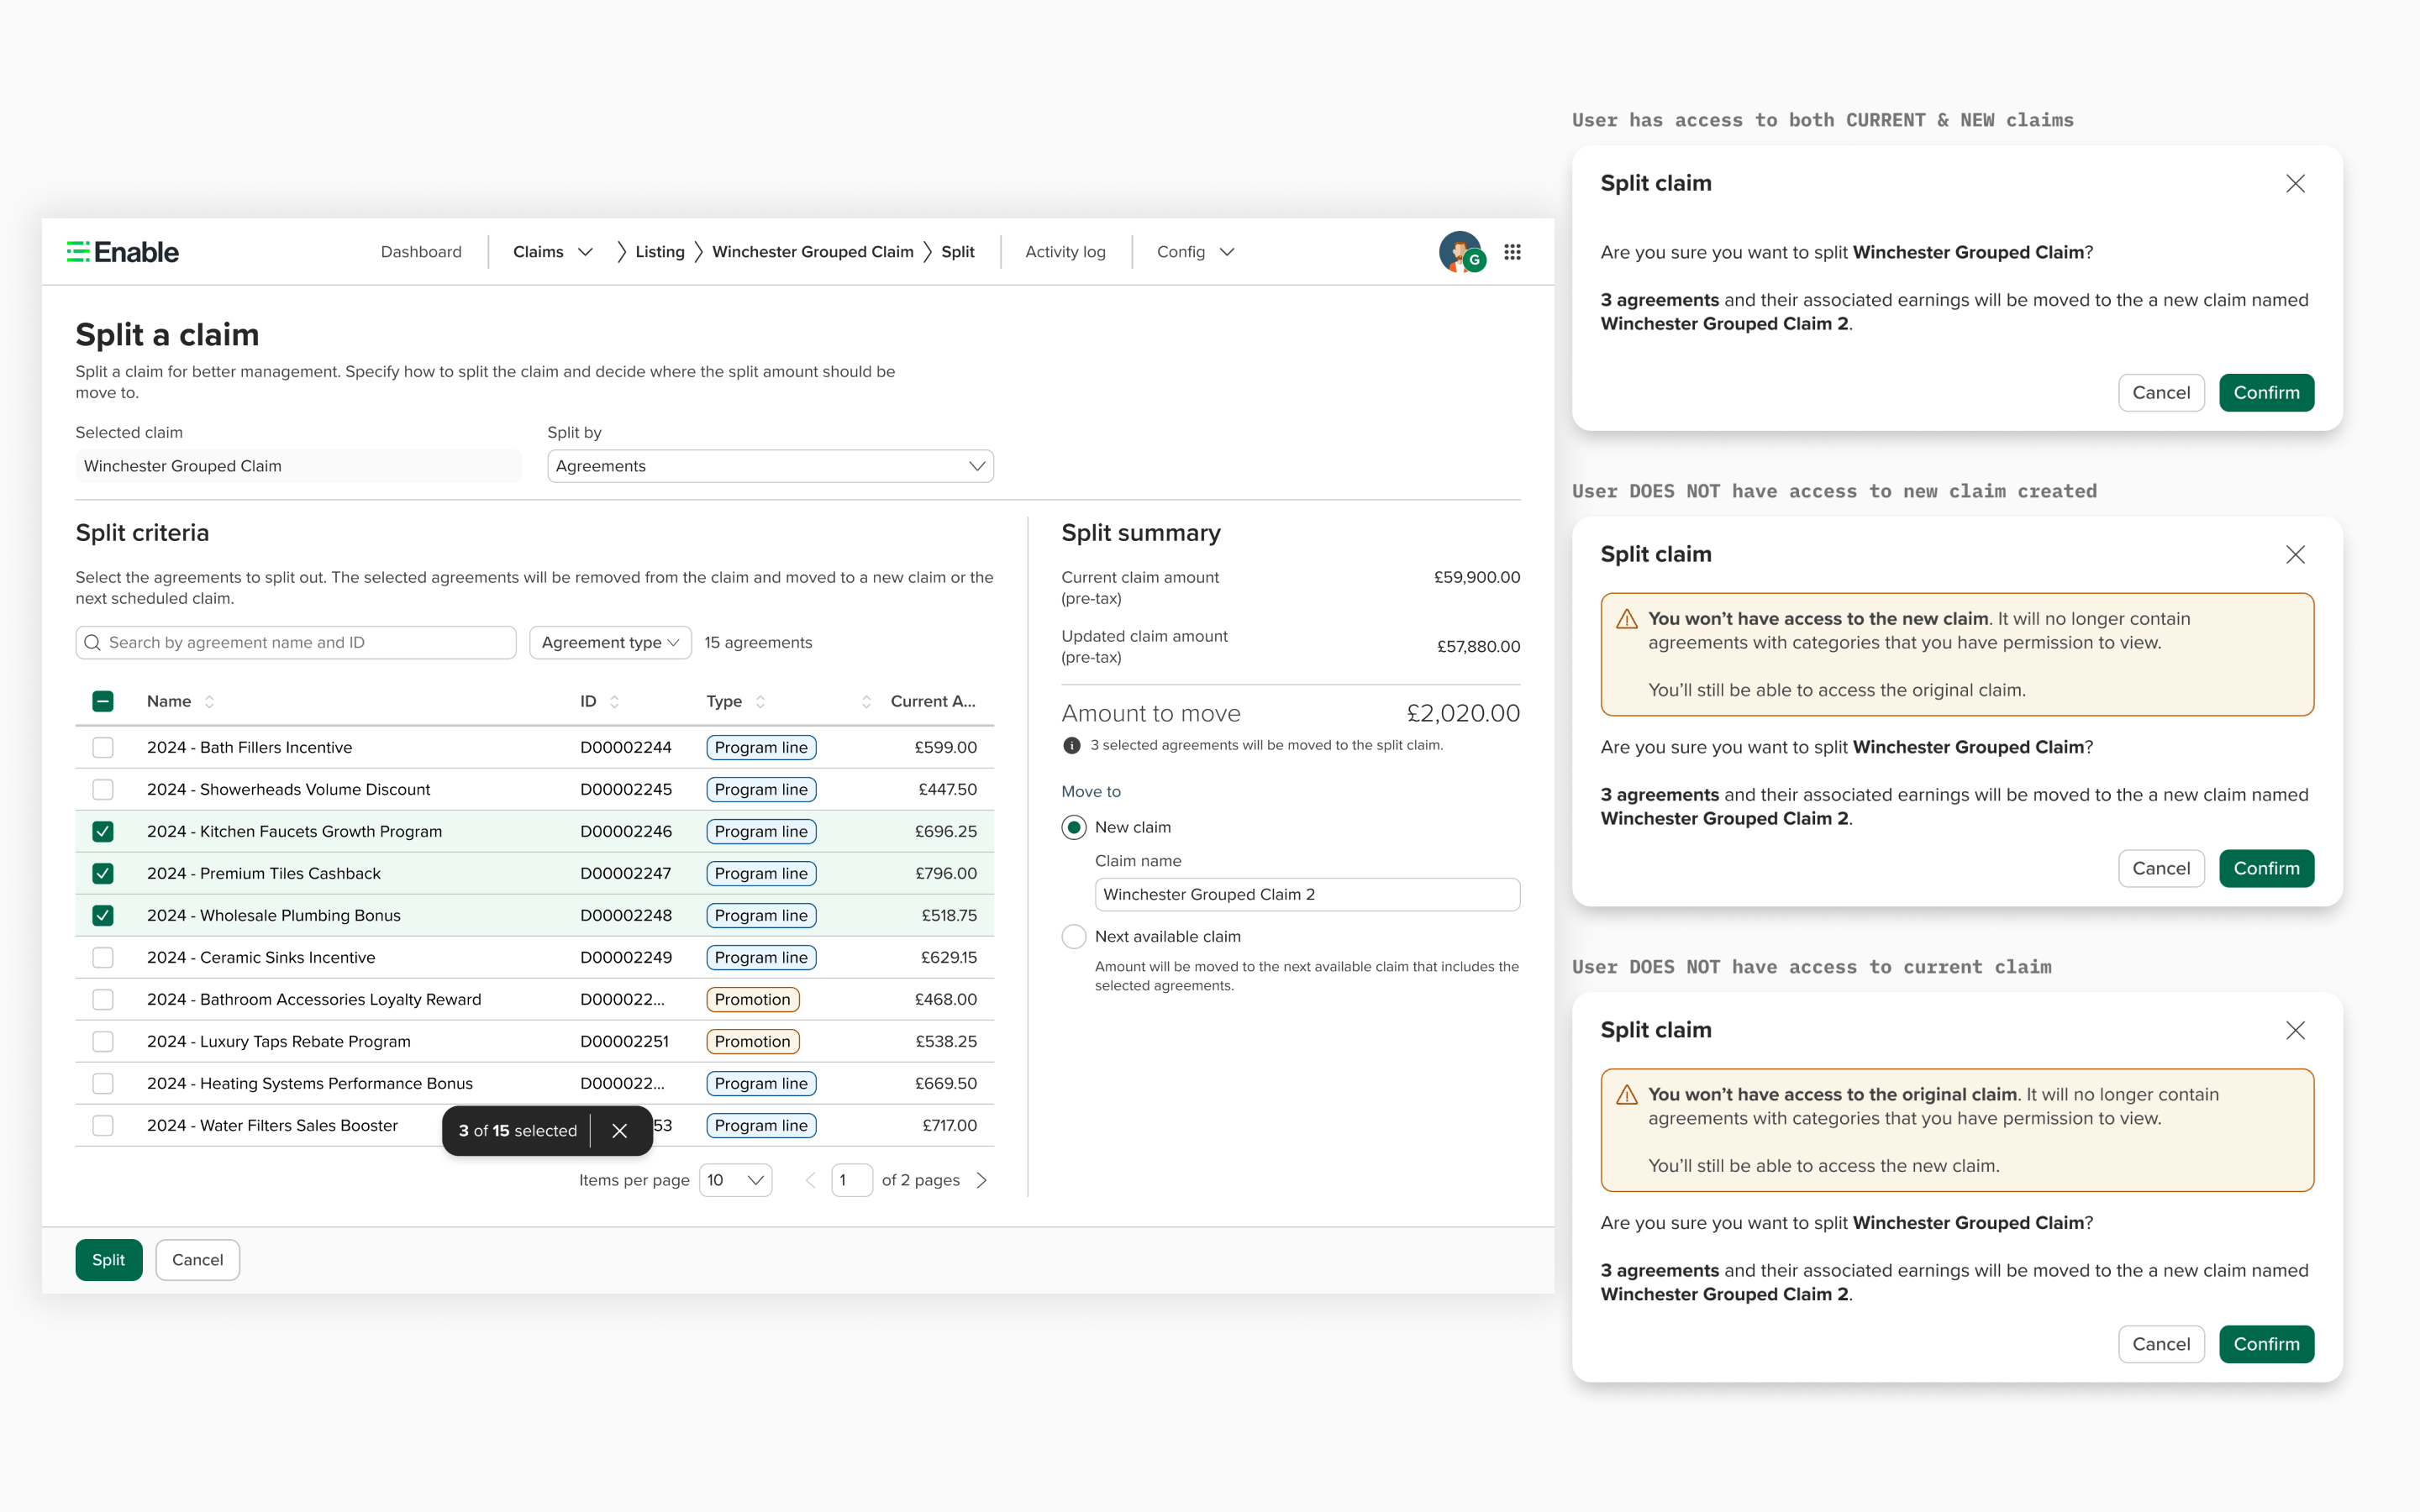Confirm in the no-access-to-new-claim dialog
2420x1512 pixels.
2266,869
